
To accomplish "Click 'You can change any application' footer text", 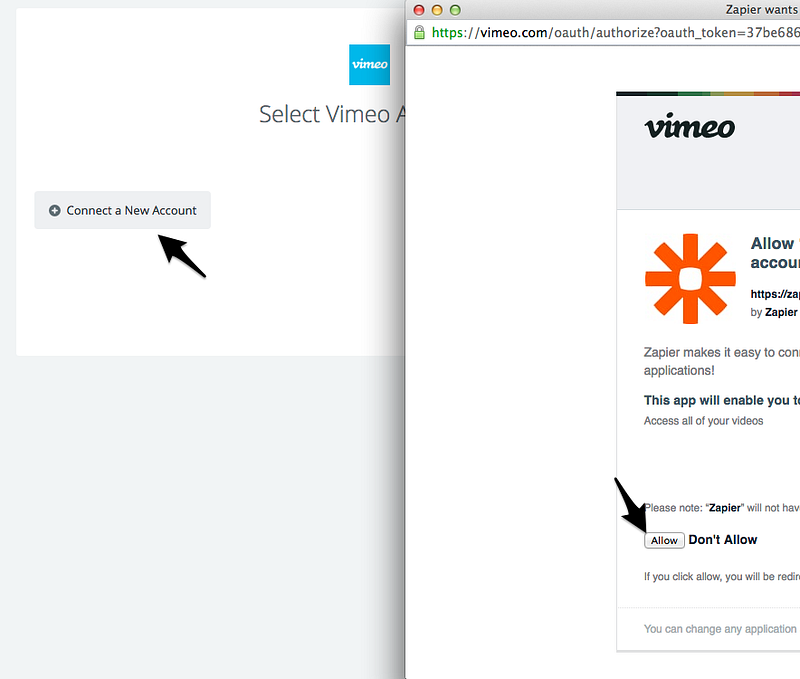I will [x=720, y=629].
